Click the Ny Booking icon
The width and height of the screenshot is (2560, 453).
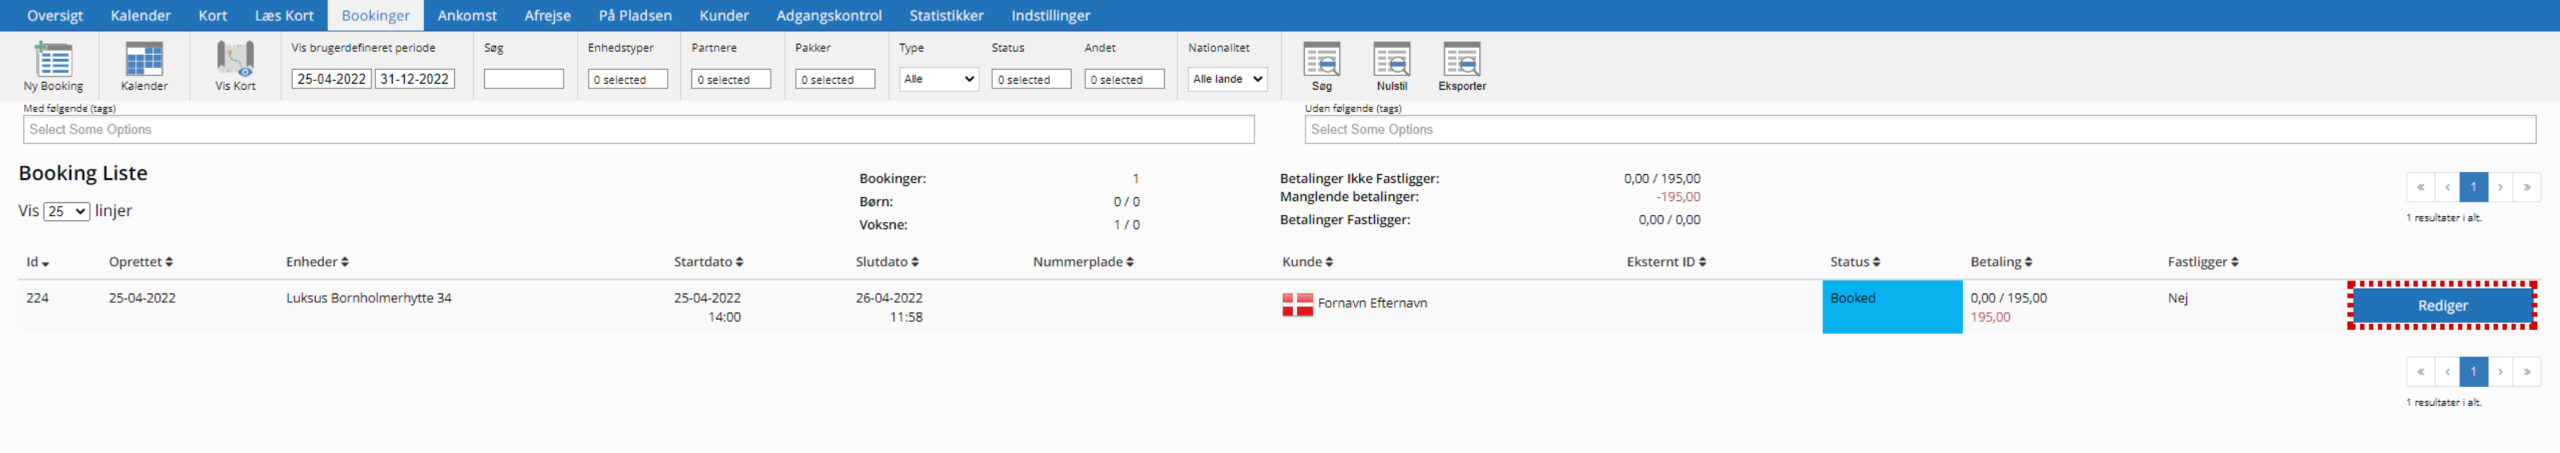tap(53, 61)
